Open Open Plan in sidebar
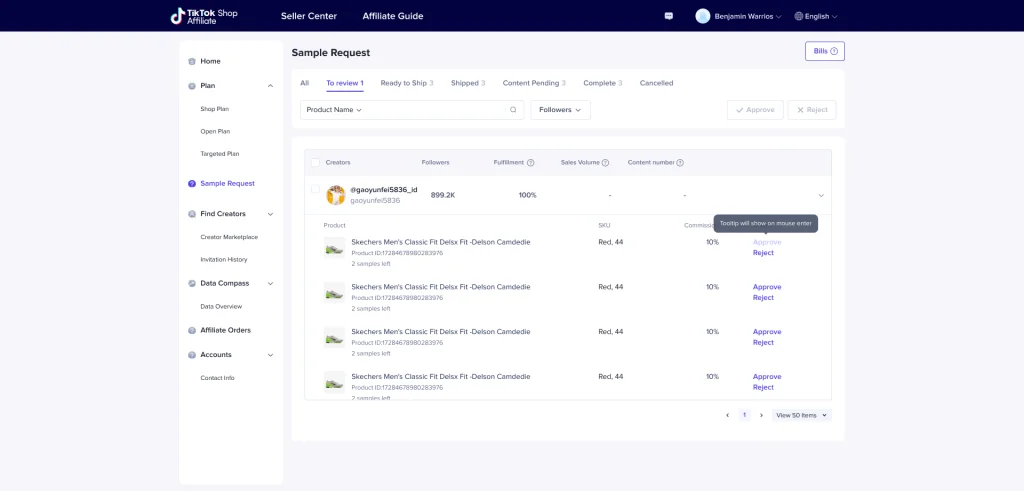The width and height of the screenshot is (1024, 491). 216,131
